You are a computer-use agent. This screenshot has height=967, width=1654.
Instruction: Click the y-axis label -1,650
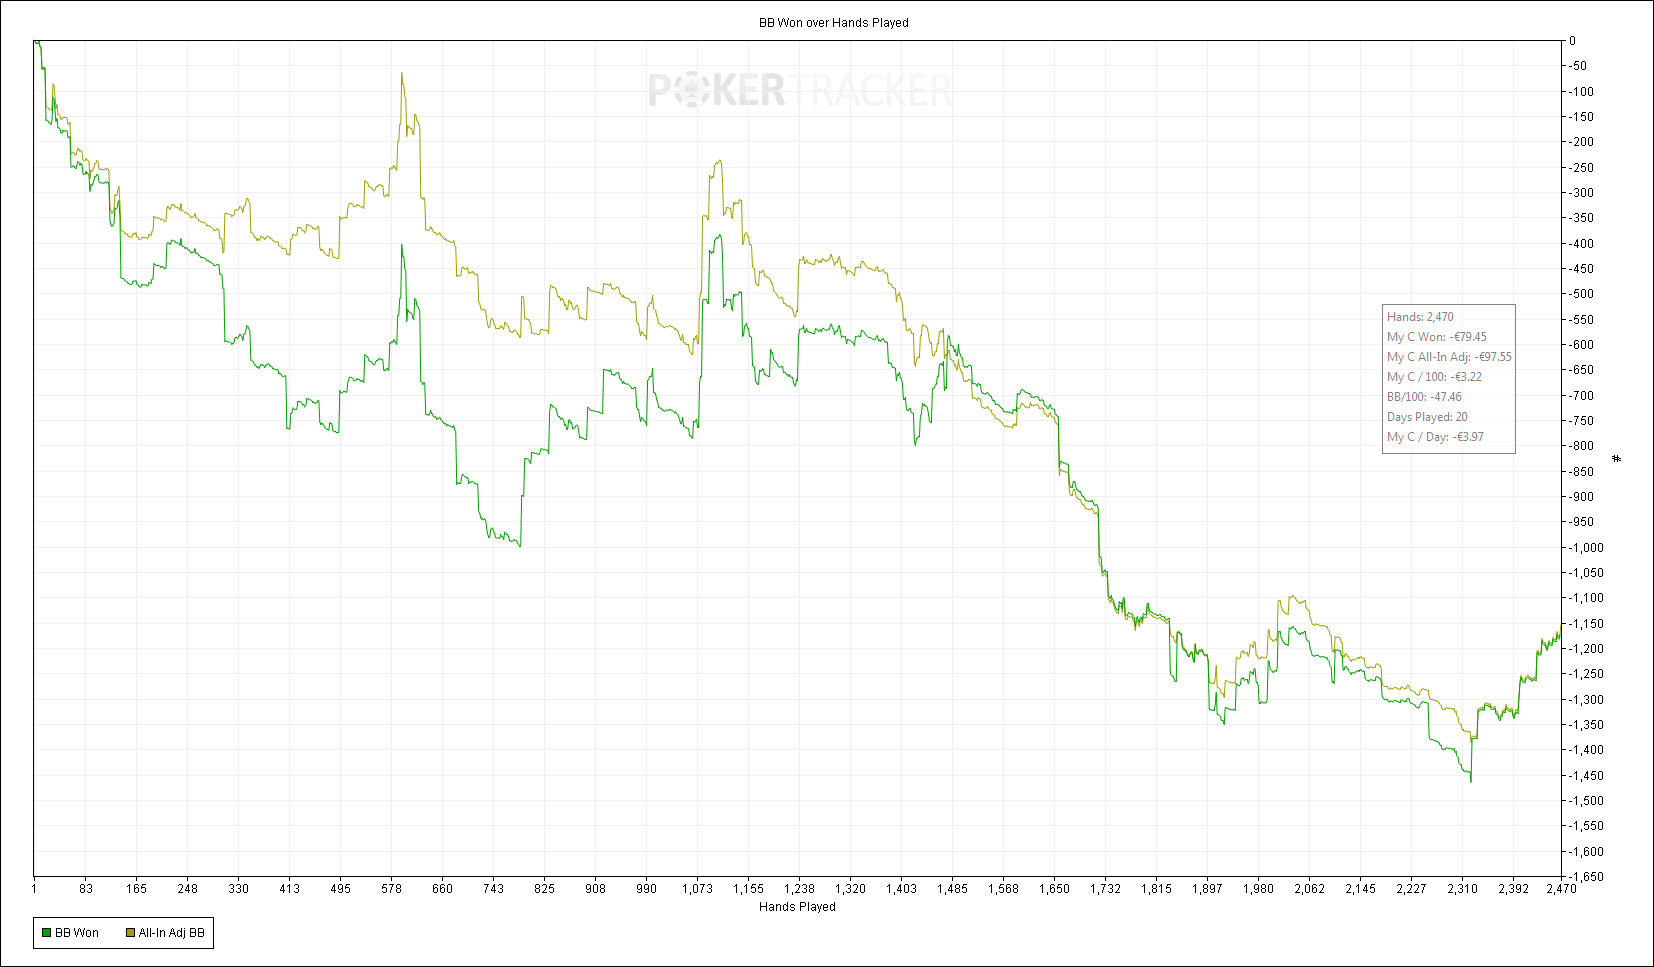1586,877
